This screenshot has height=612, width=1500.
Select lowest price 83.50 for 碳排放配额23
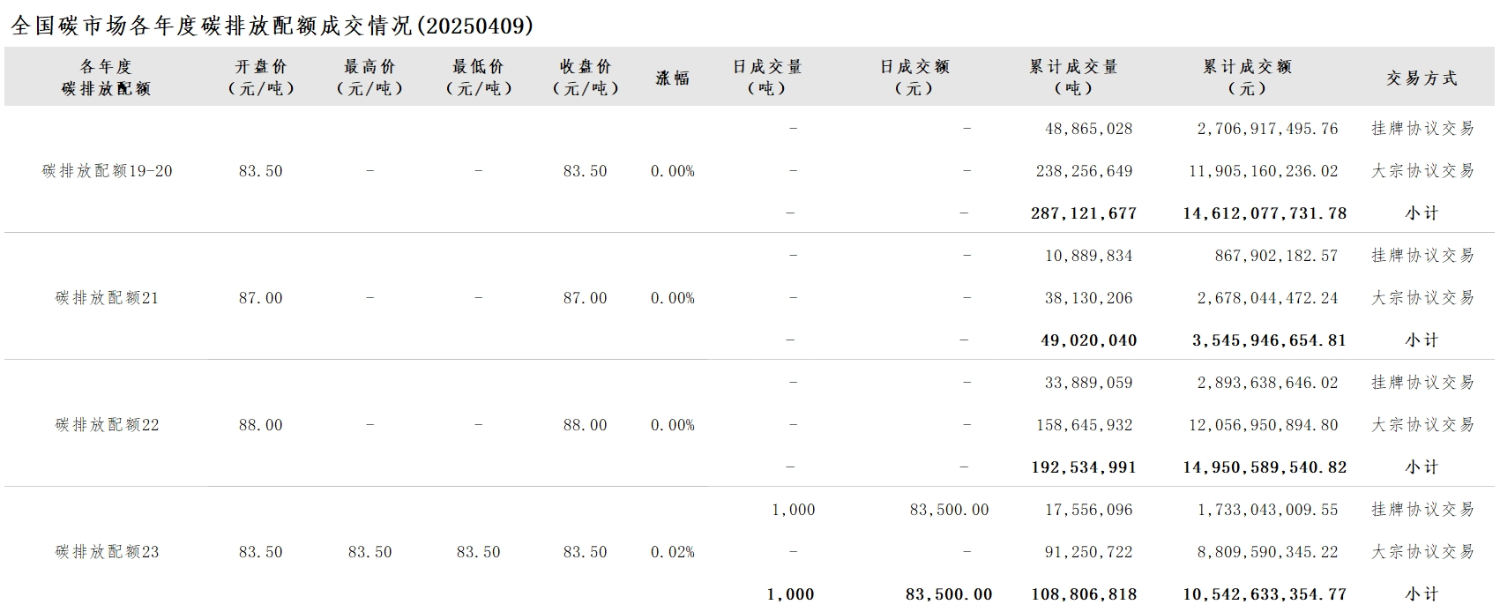click(x=478, y=552)
